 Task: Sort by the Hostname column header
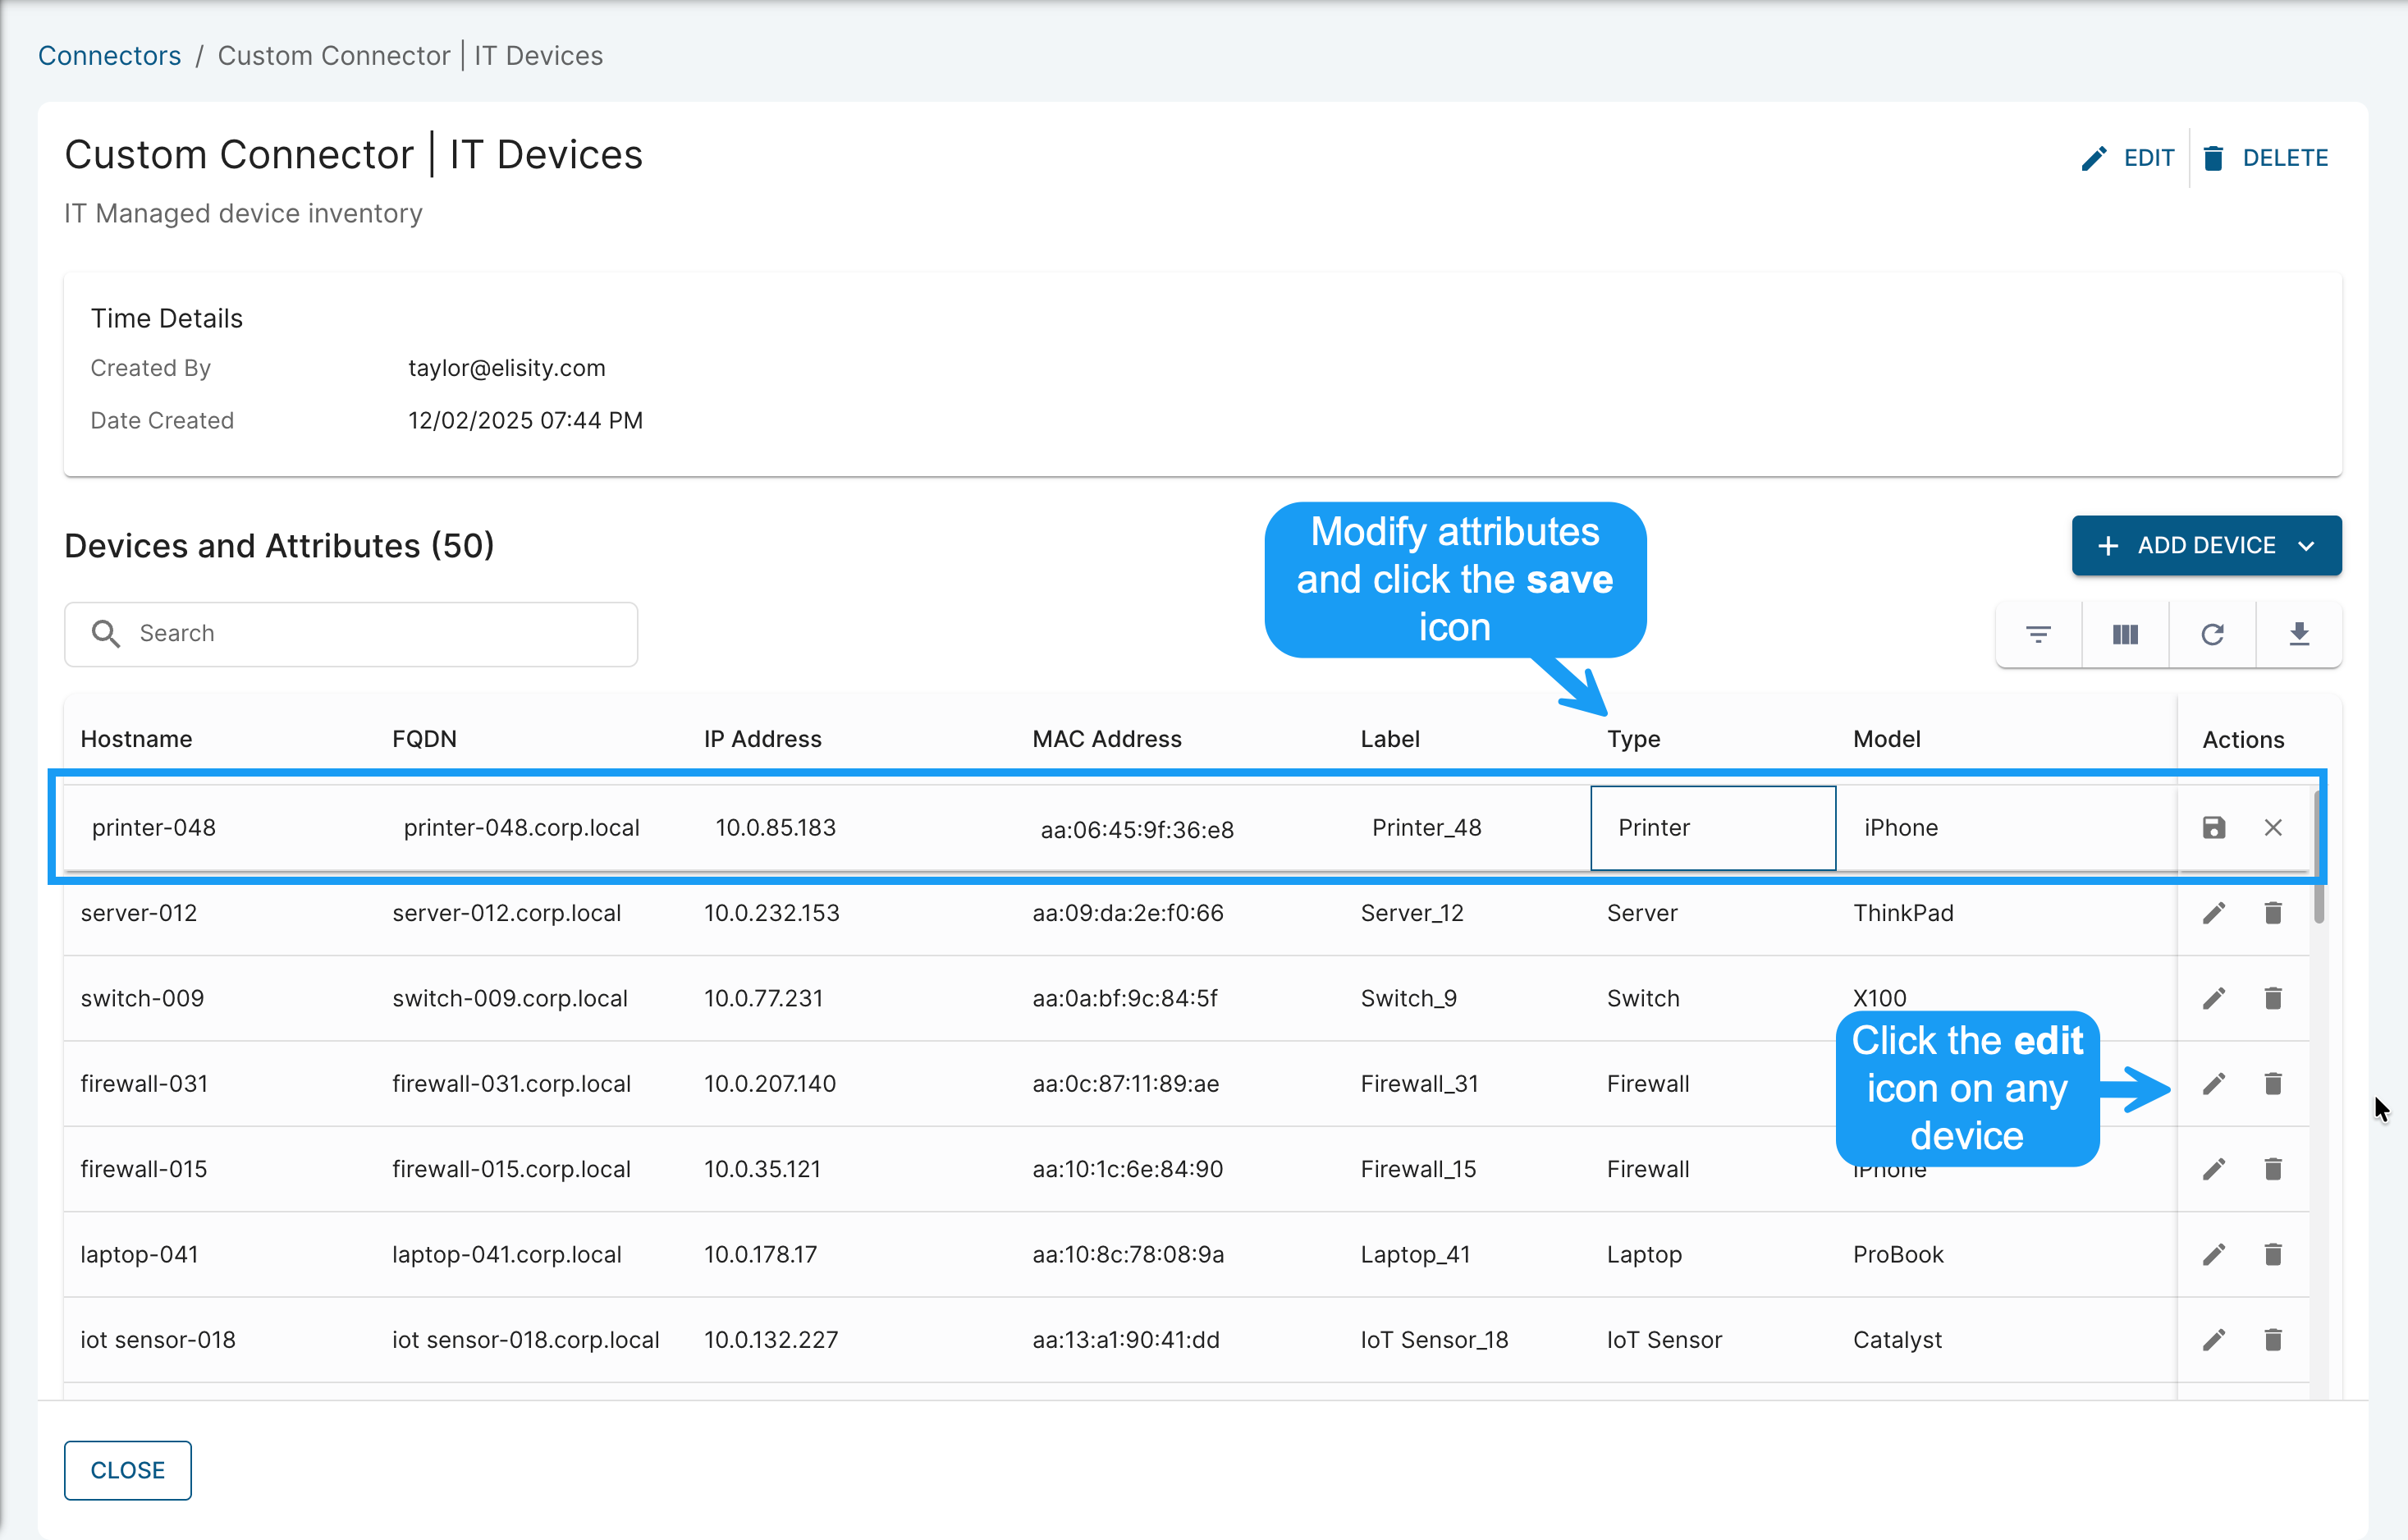[136, 739]
